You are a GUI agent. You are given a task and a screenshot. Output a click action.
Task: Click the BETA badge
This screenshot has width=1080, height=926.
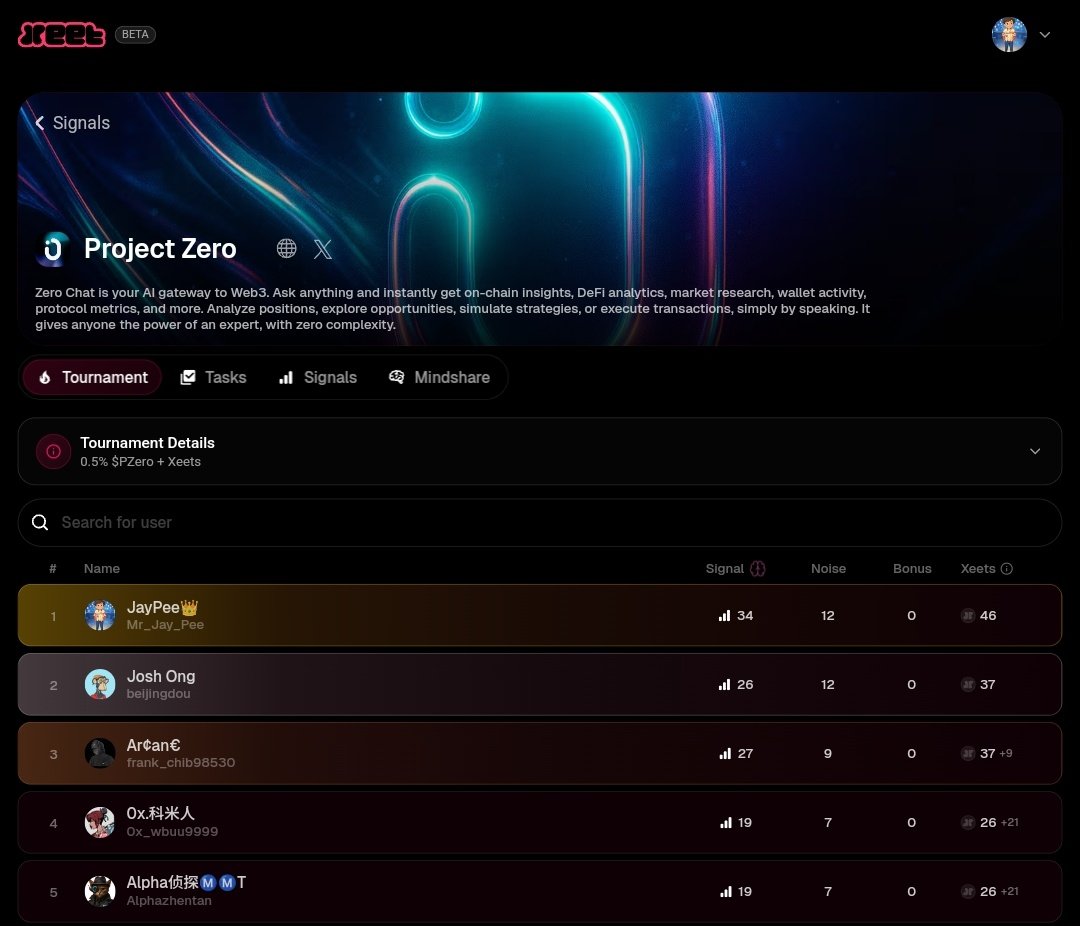click(135, 34)
